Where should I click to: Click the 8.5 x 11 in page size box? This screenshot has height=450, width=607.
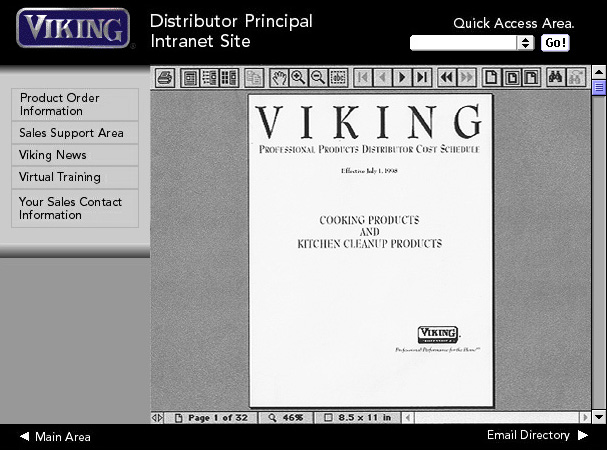[x=358, y=418]
